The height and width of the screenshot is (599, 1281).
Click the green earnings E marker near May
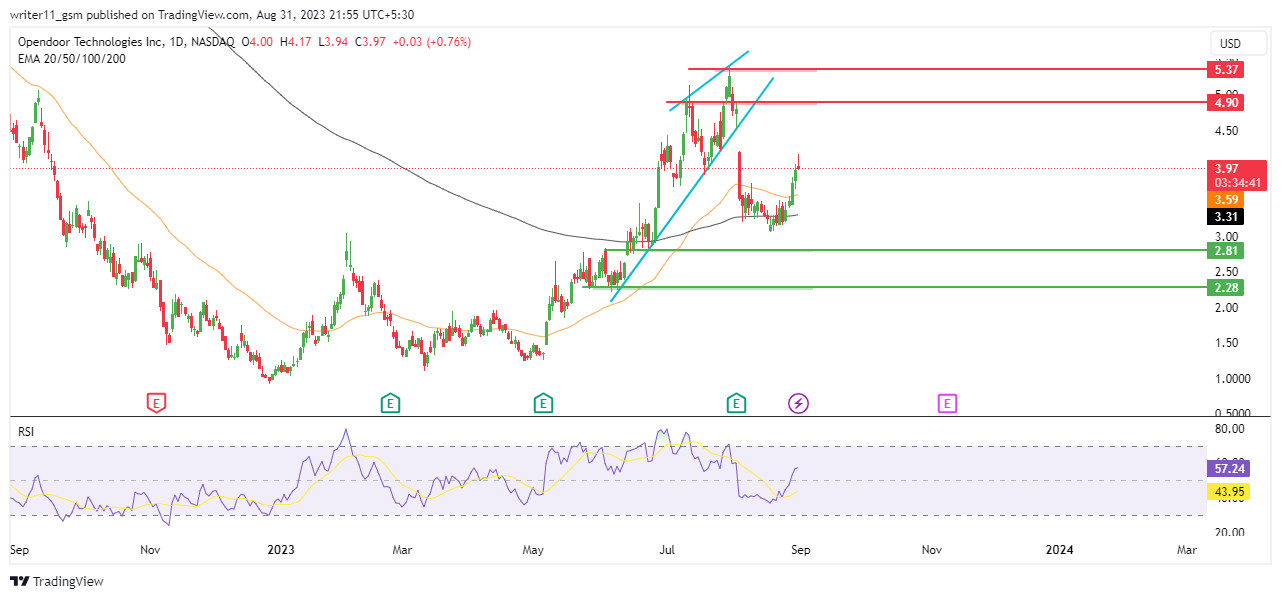pos(542,403)
